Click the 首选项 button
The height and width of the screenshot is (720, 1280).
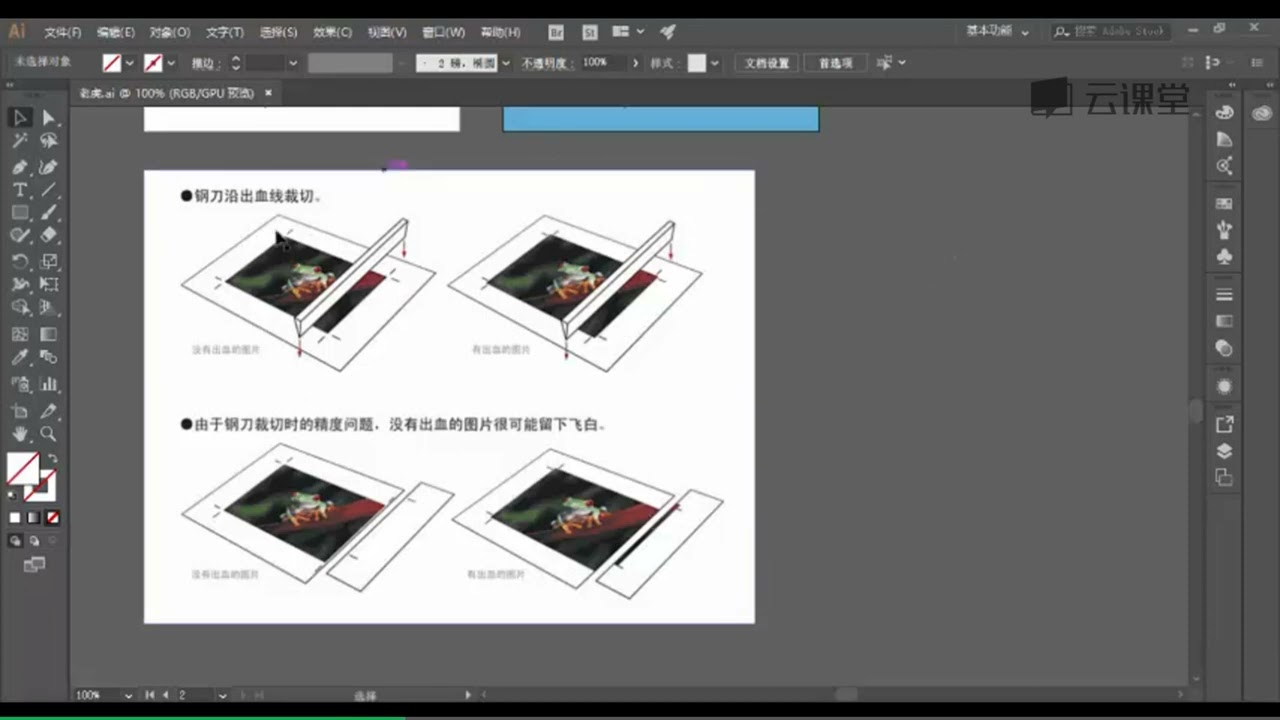coord(835,63)
